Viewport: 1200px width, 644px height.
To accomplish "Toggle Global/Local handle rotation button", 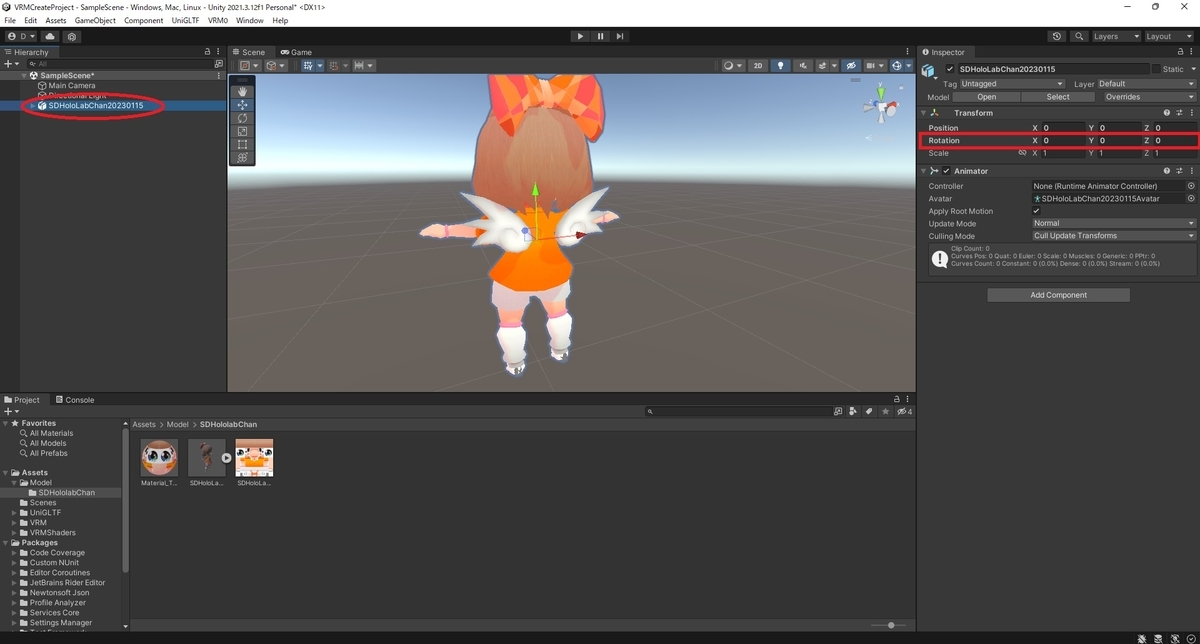I will coord(275,66).
